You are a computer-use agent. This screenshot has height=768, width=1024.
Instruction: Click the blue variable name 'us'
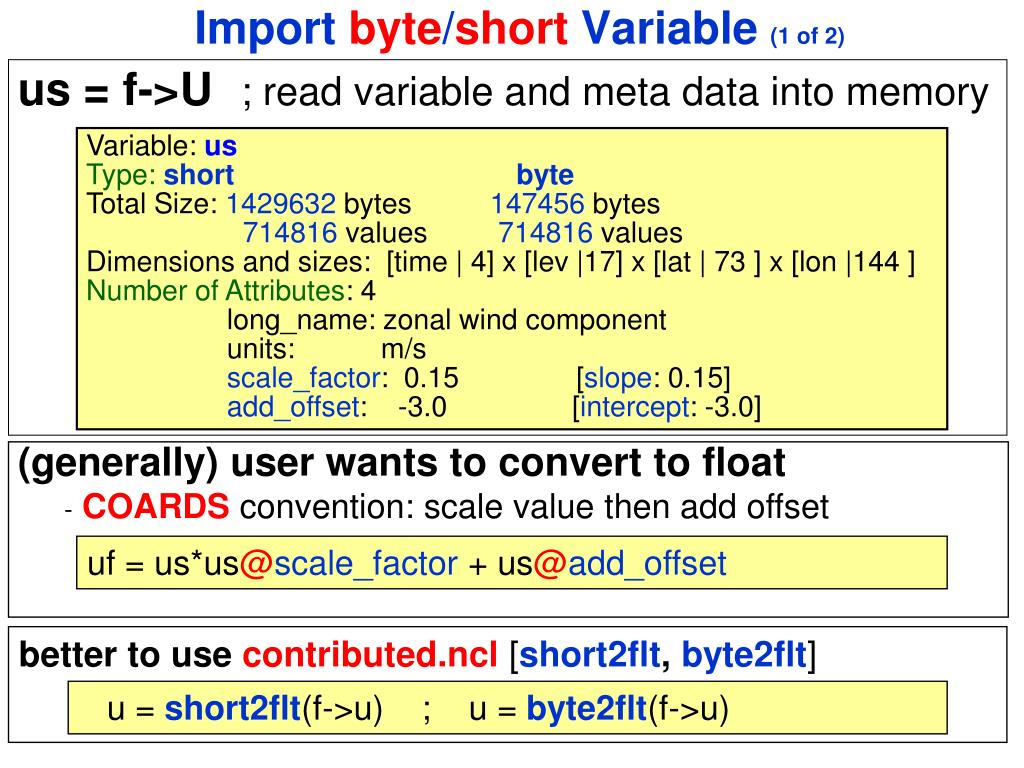[x=220, y=146]
